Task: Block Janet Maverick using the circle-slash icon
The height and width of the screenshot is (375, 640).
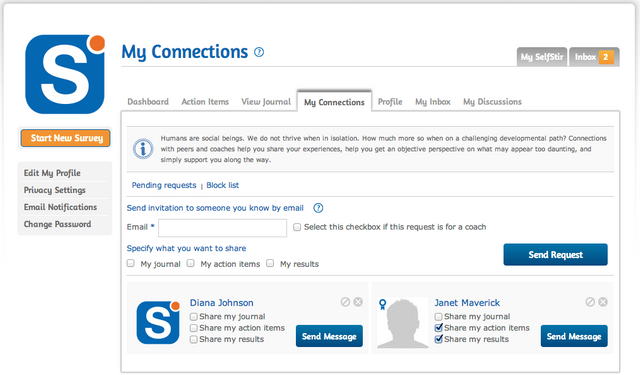Action: (x=590, y=302)
